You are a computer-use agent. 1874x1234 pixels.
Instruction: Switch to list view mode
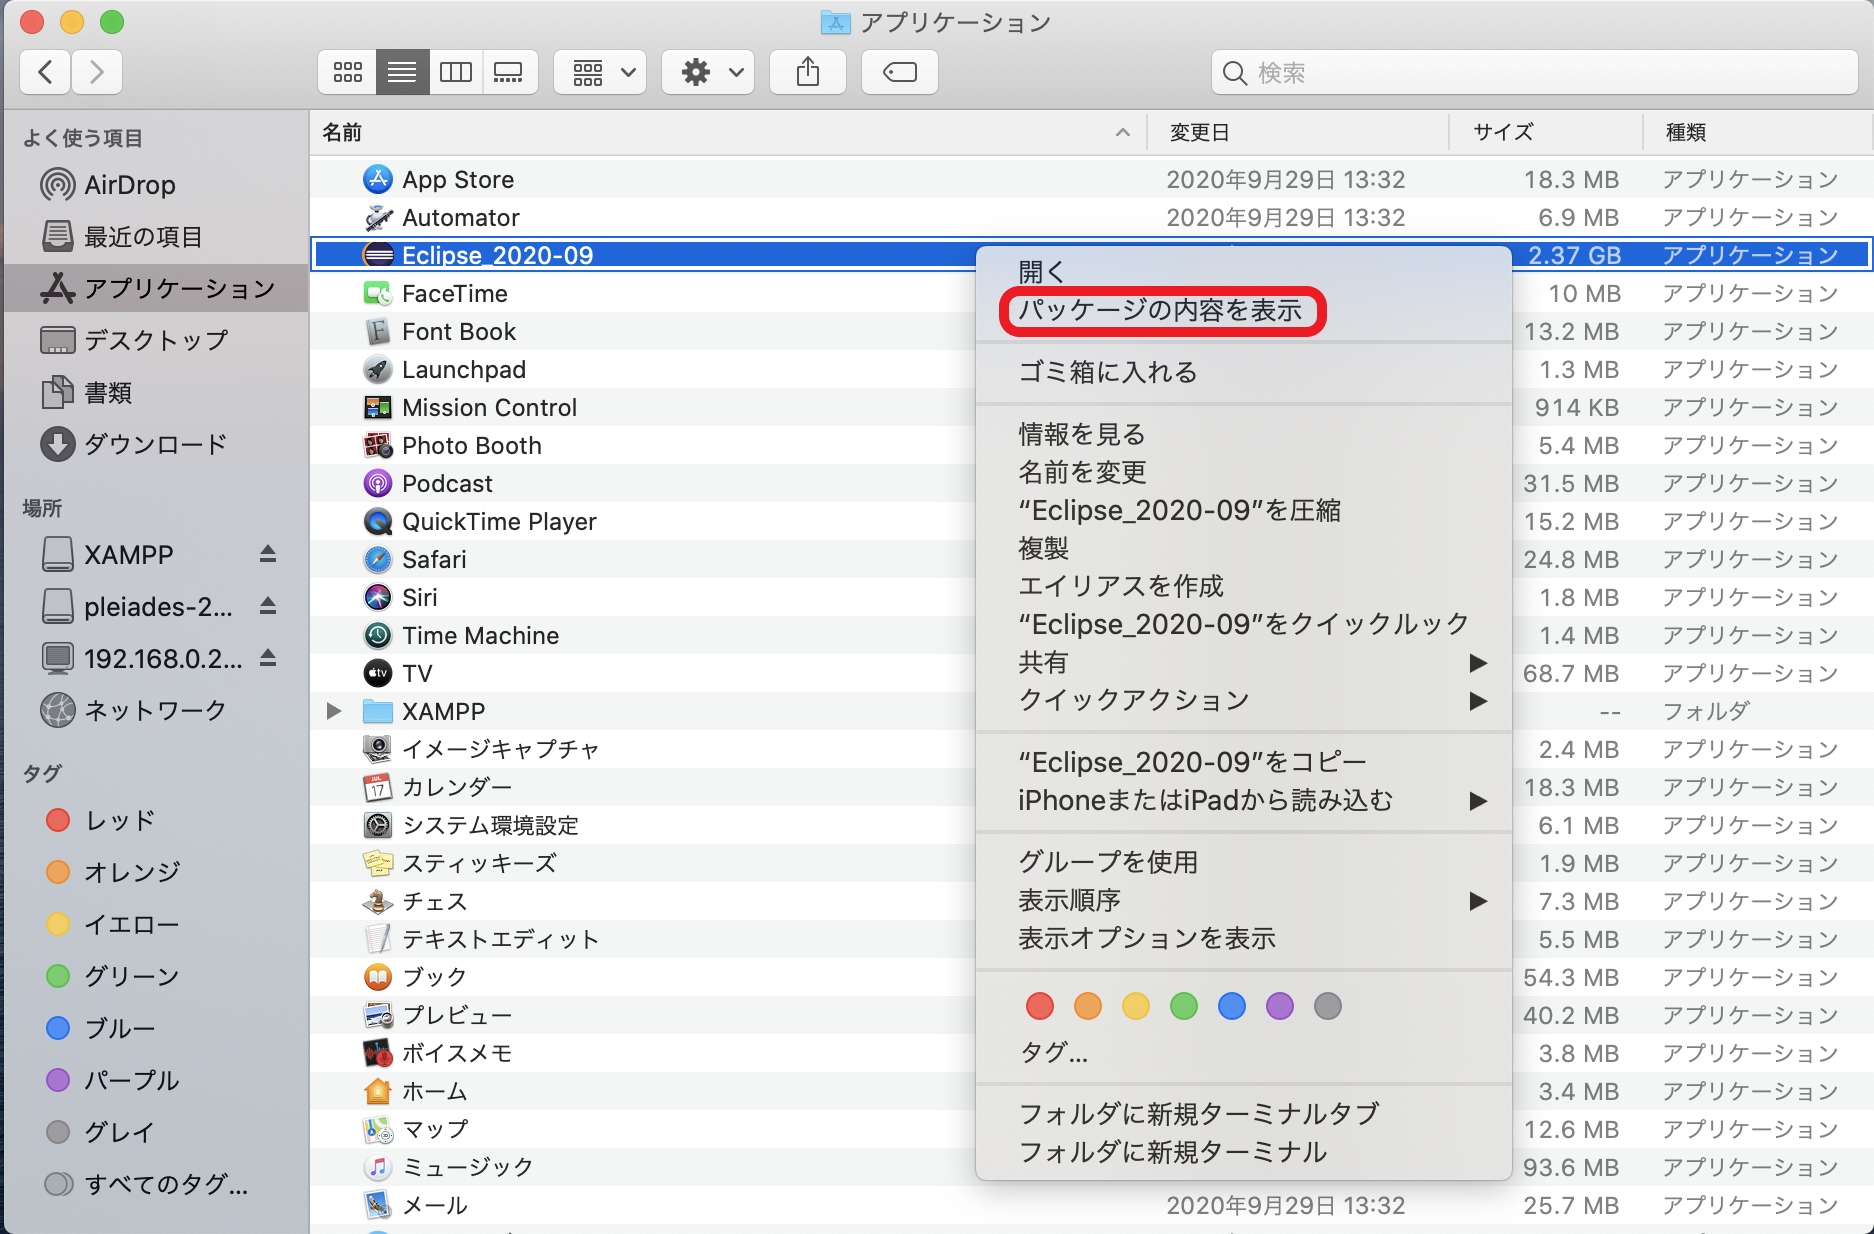click(x=402, y=72)
